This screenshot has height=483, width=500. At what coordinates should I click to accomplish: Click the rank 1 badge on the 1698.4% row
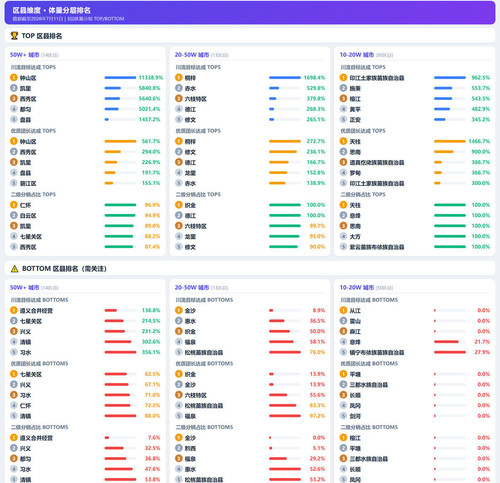[179, 78]
